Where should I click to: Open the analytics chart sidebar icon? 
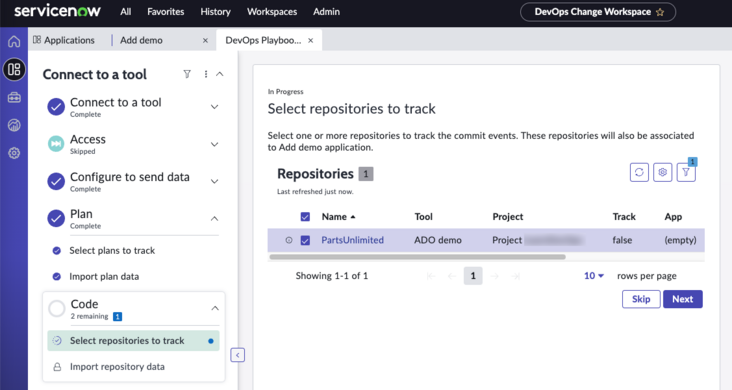(x=14, y=125)
